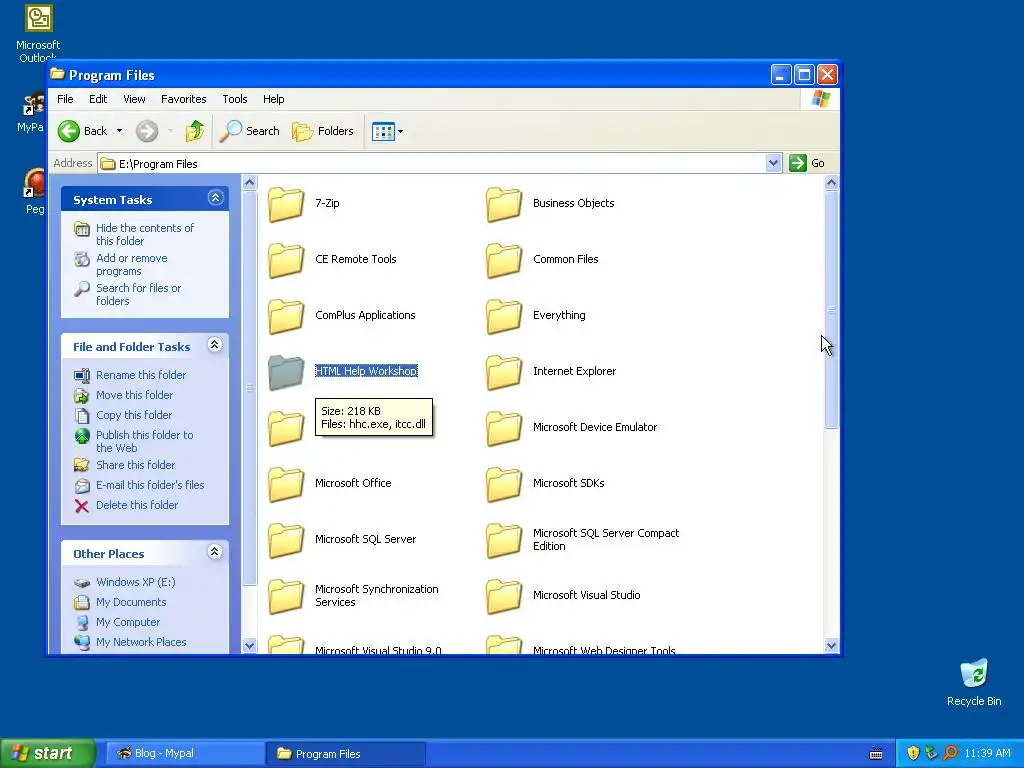Viewport: 1024px width, 768px height.
Task: Click Program Files taskbar button
Action: click(x=346, y=754)
